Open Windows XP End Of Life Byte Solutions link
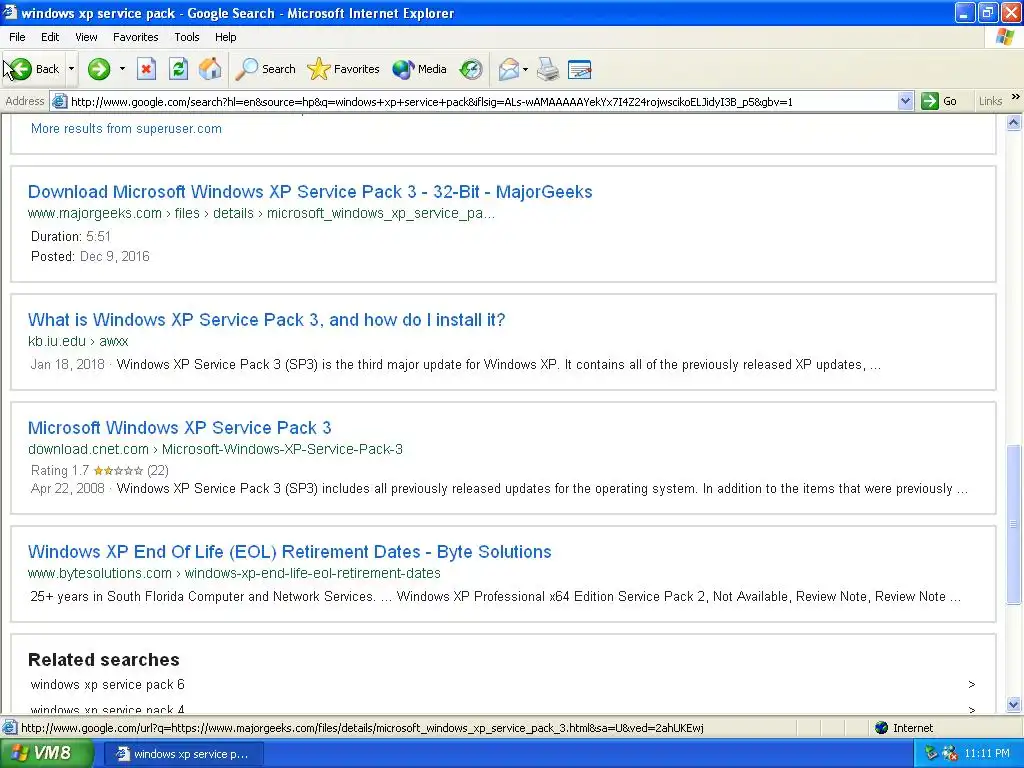 (x=289, y=551)
